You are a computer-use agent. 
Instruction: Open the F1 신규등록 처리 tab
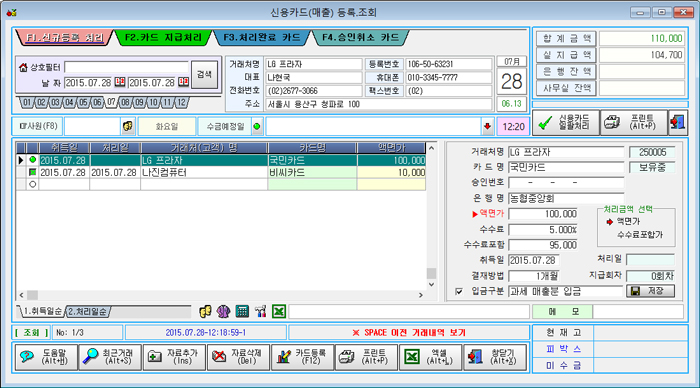click(x=64, y=38)
